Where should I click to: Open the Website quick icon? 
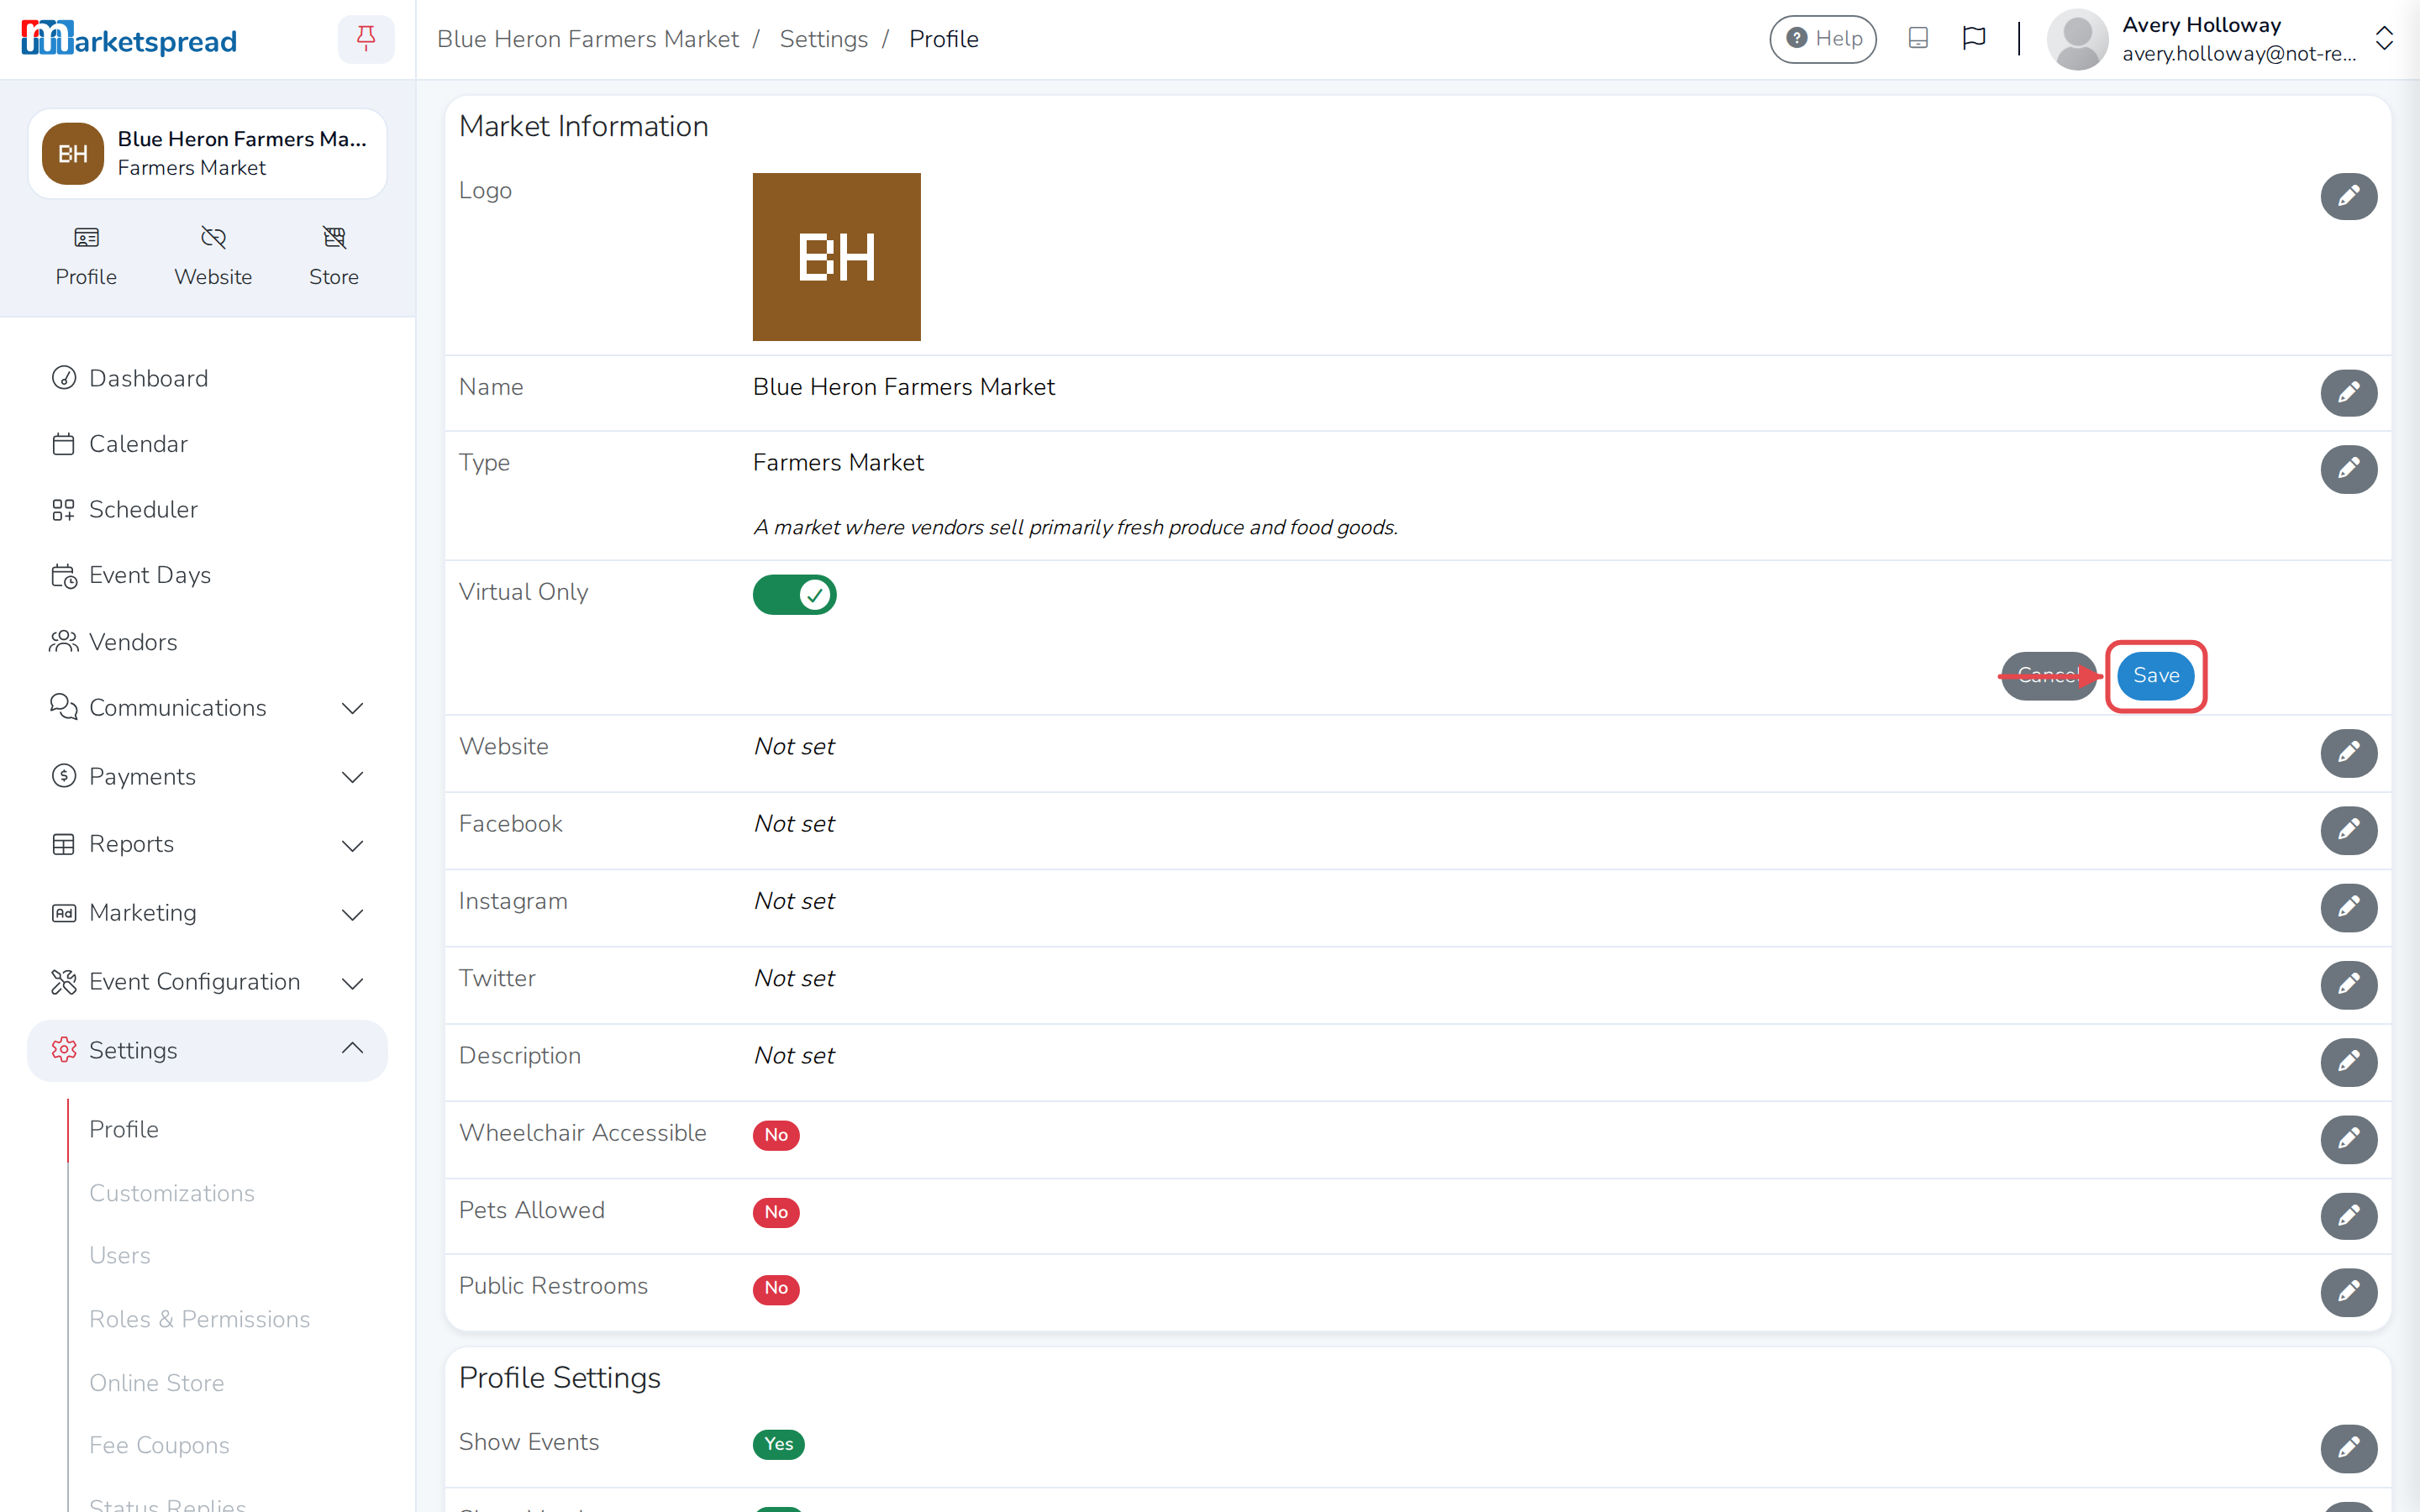tap(213, 256)
